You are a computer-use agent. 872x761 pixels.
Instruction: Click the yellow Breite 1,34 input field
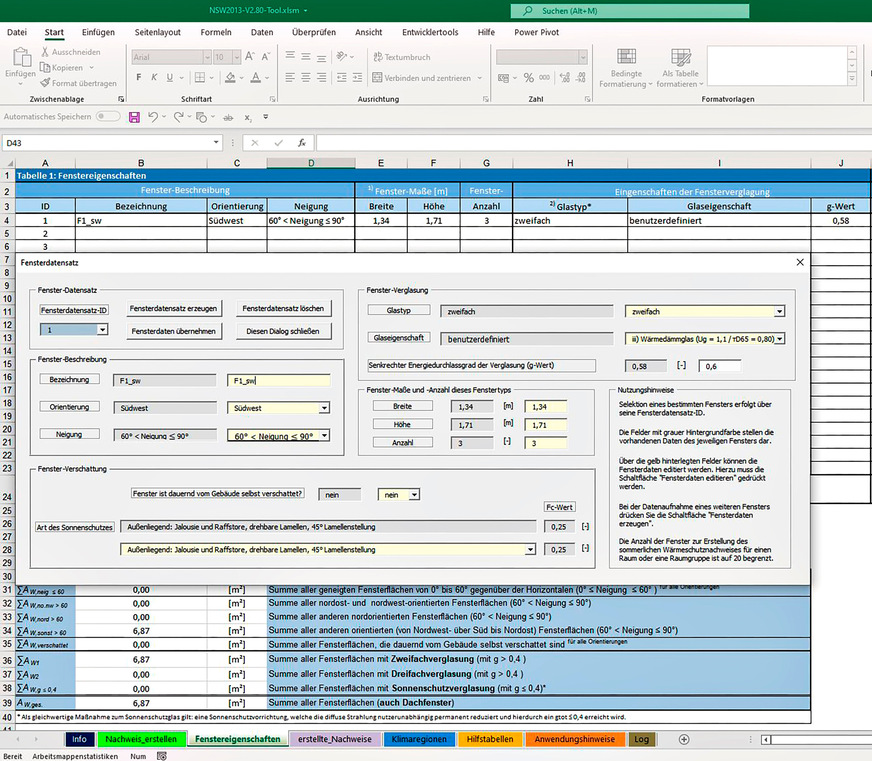[x=546, y=406]
